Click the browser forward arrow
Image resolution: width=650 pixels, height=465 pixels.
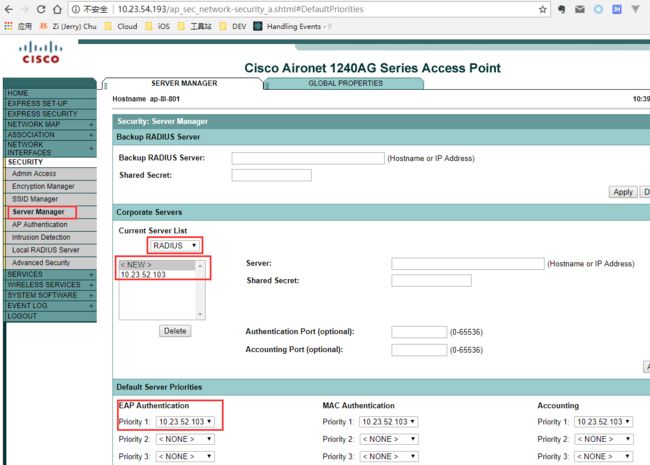click(x=25, y=9)
